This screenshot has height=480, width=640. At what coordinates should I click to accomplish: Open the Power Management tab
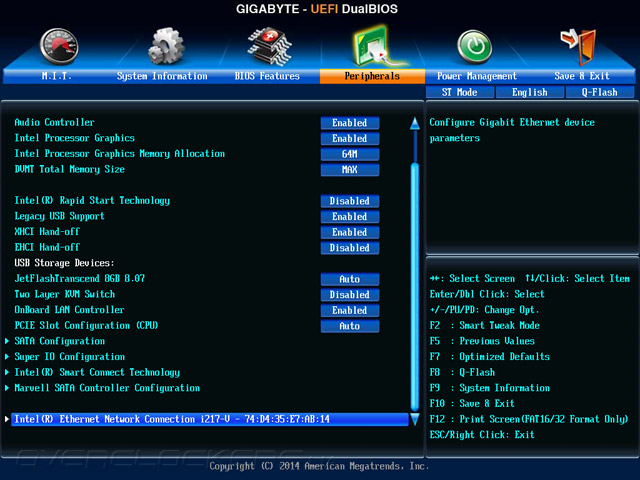coord(477,76)
